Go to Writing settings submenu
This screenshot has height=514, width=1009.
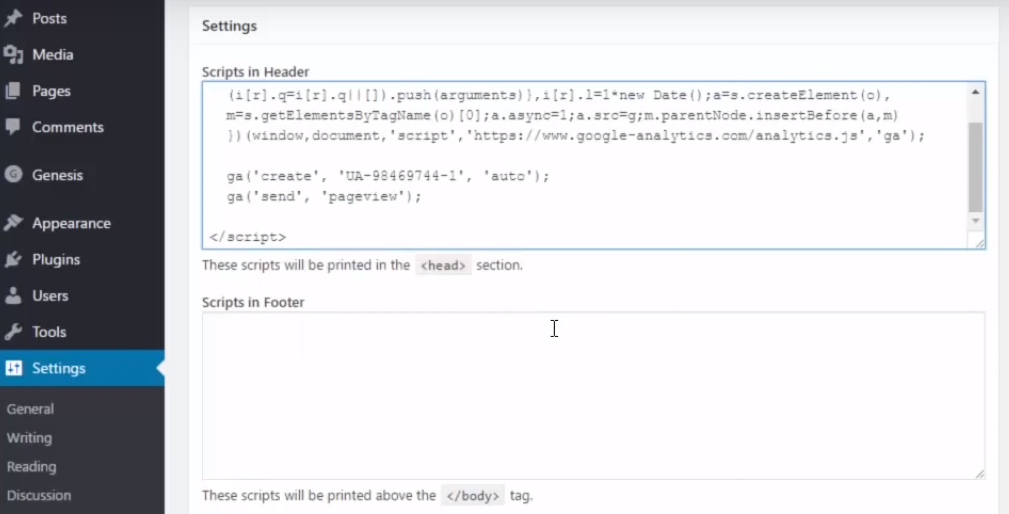click(x=29, y=437)
